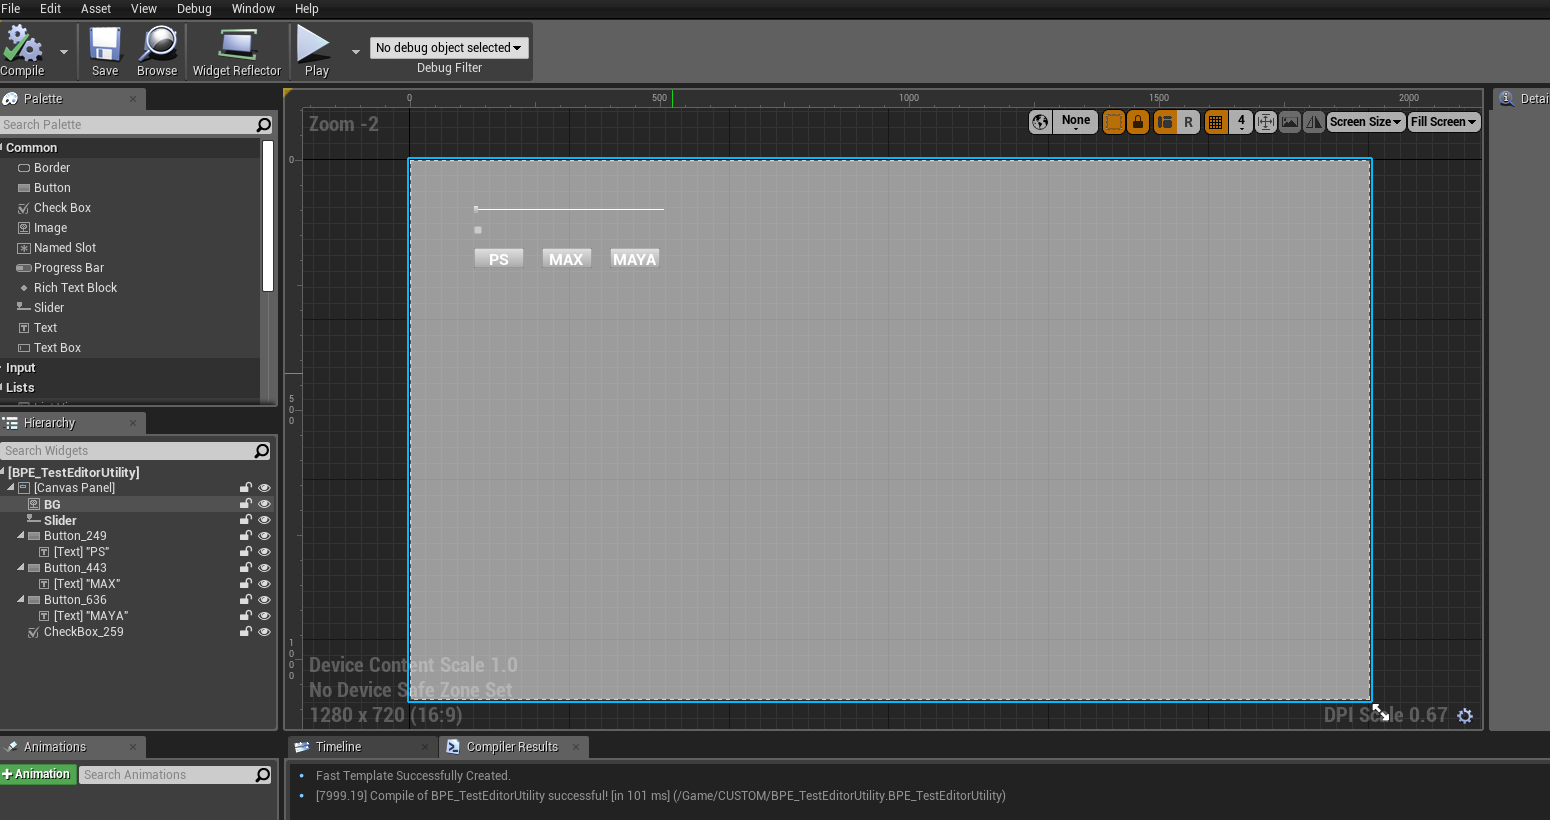Collapse the Button_443 tree entry
The height and width of the screenshot is (820, 1550).
20,567
